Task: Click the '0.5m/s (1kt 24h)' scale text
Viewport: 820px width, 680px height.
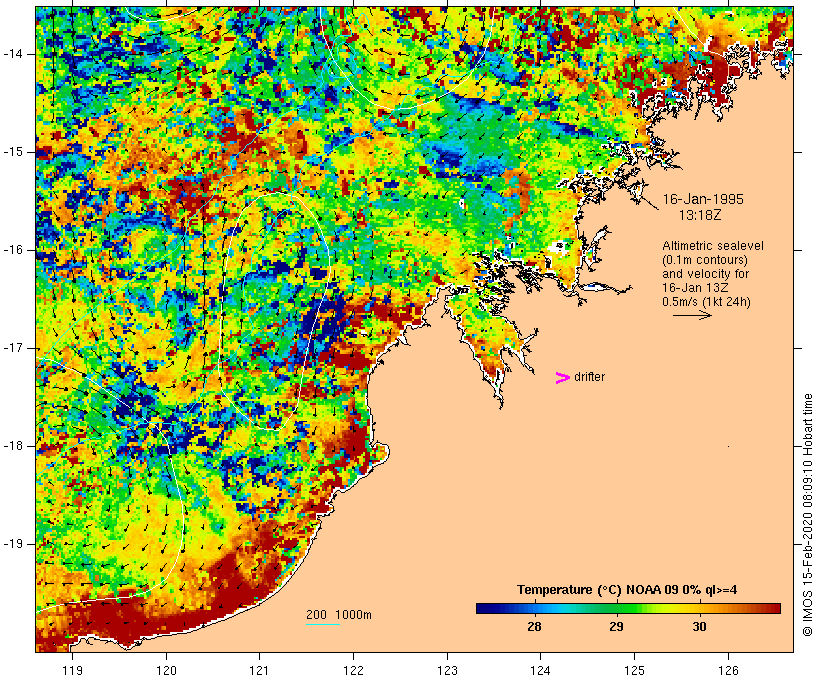Action: coord(706,302)
